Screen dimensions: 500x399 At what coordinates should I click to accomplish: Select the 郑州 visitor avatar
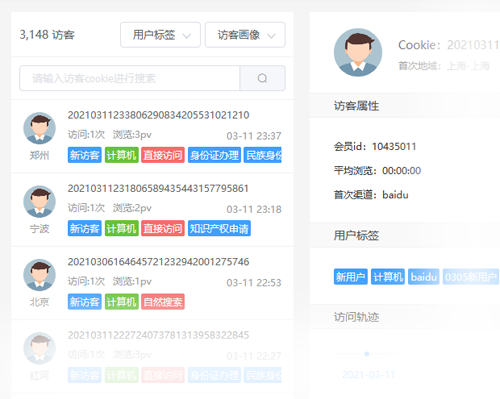point(39,128)
